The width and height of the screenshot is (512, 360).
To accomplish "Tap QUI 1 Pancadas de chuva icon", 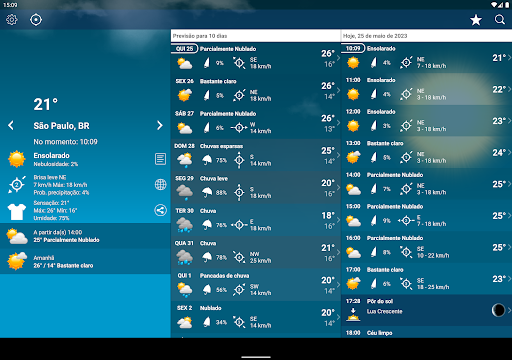I will 184,289.
